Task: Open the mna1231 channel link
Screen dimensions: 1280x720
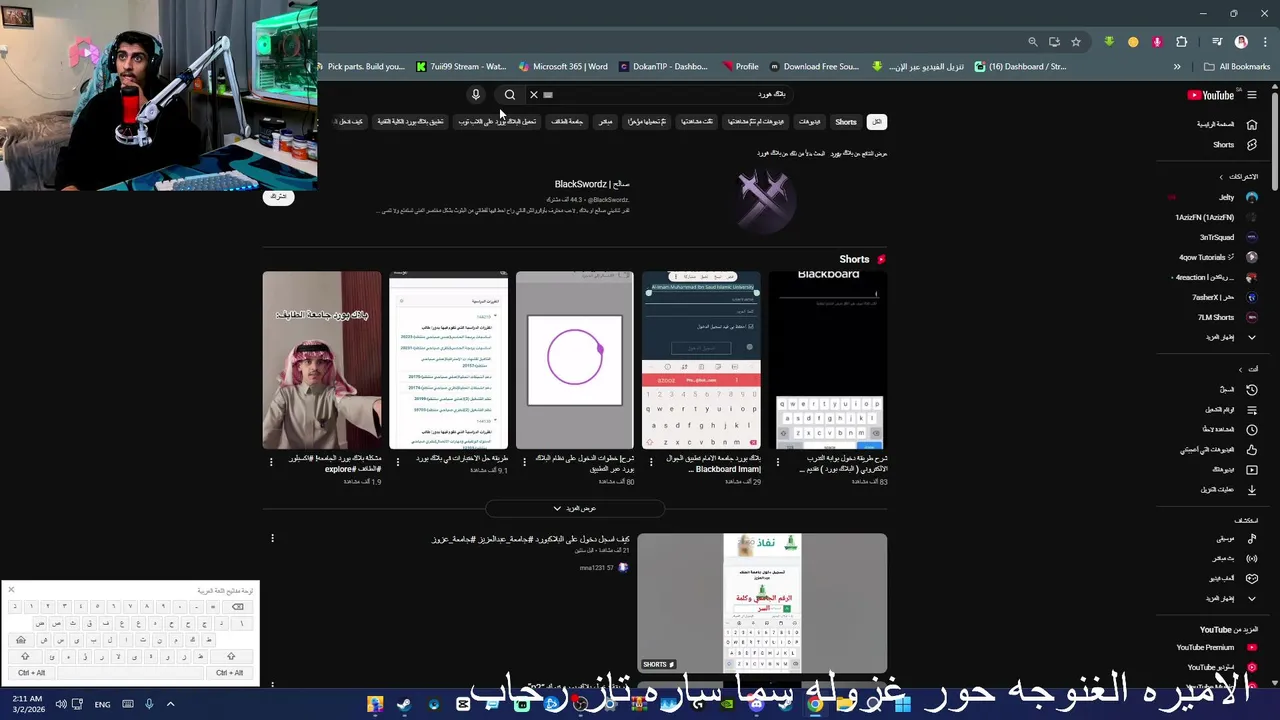Action: click(x=596, y=568)
